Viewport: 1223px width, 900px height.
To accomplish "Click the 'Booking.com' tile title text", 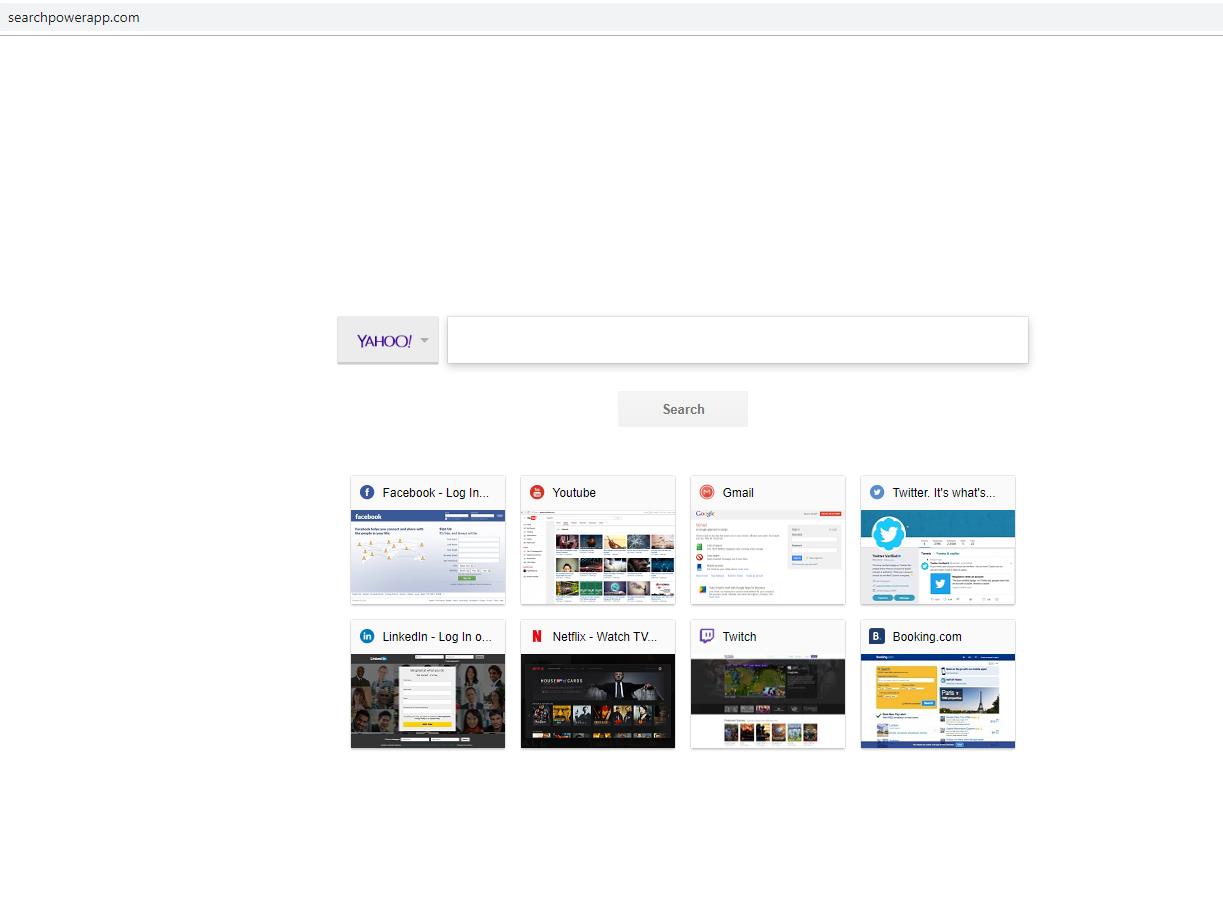I will coord(927,637).
